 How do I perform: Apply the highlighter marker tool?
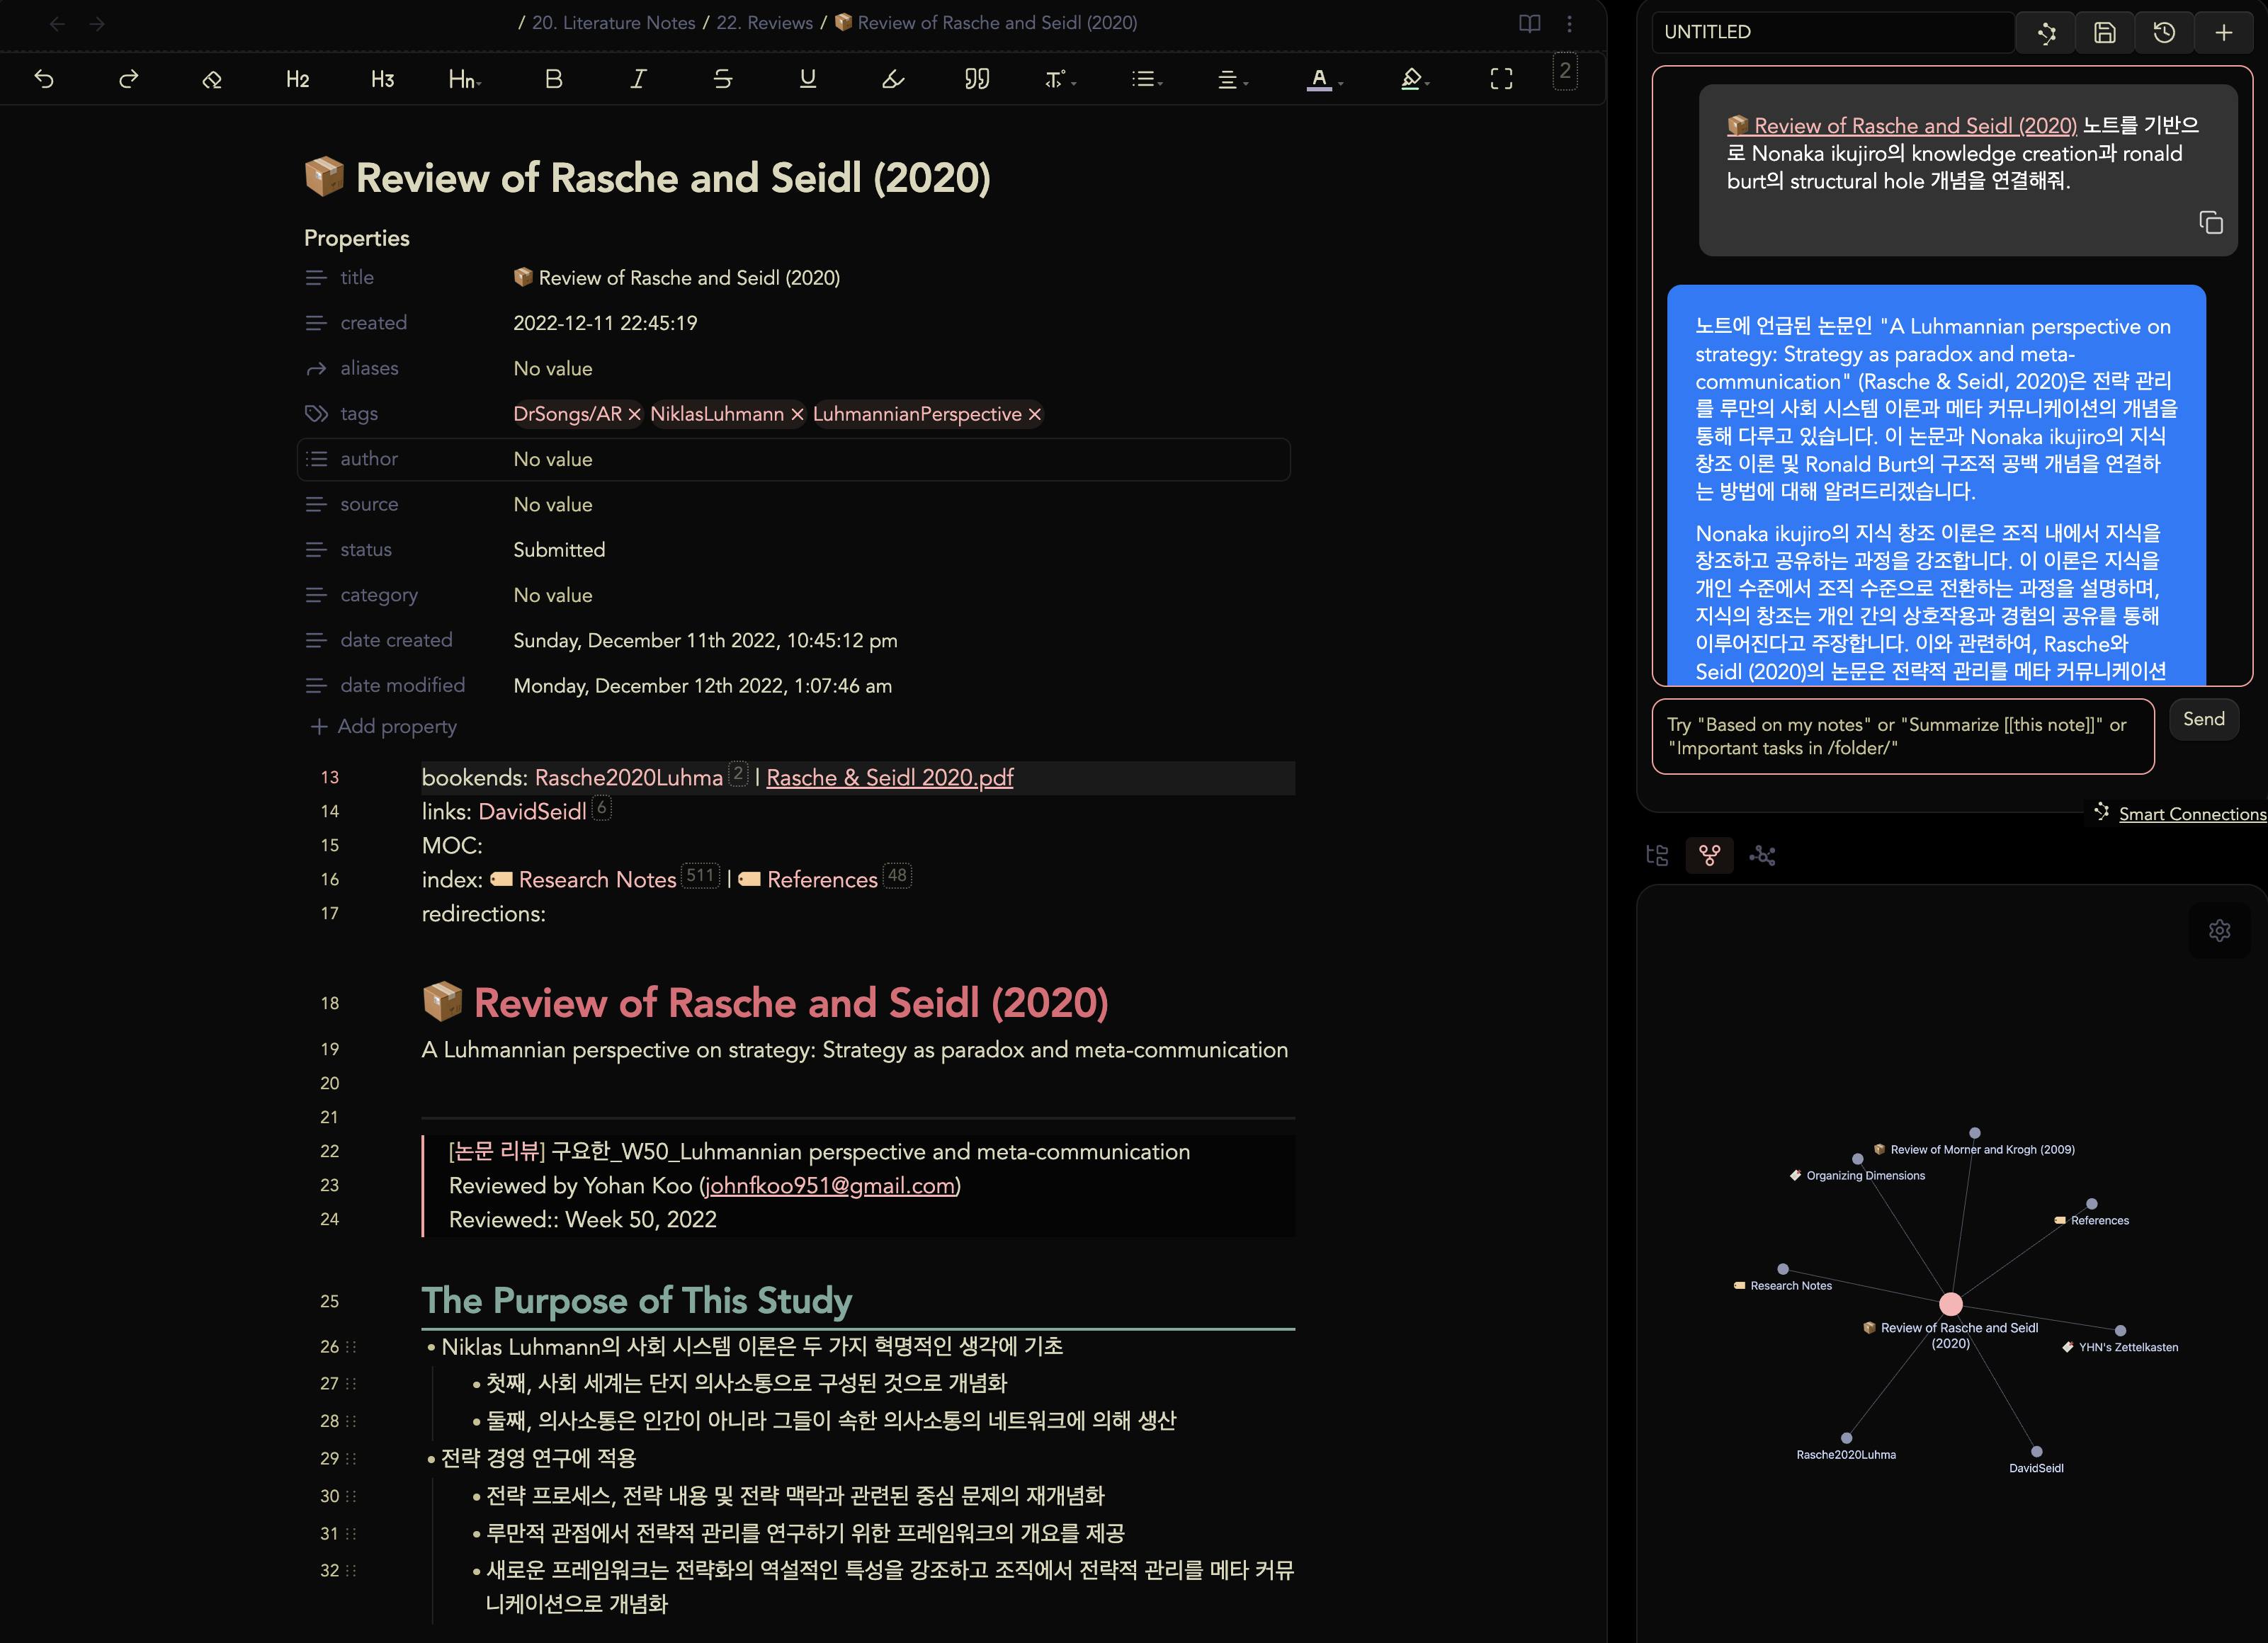point(893,79)
